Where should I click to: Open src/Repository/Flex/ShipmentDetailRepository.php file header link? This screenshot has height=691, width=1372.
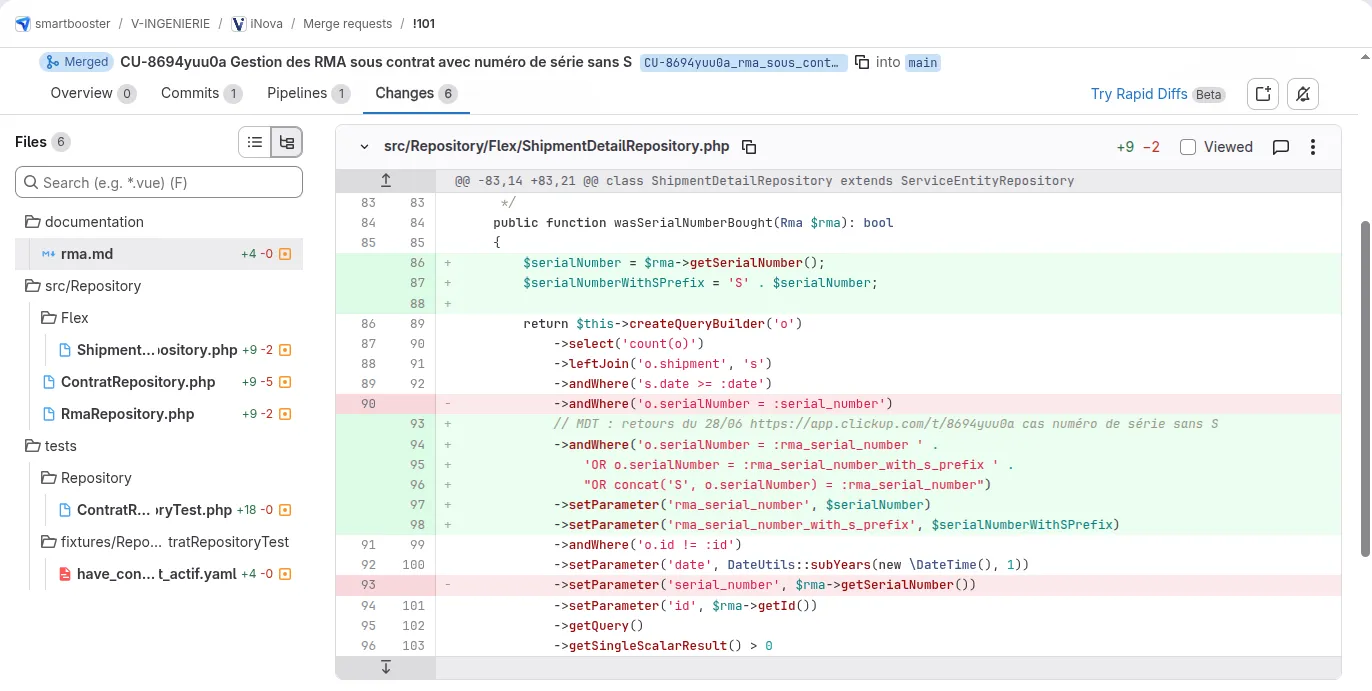click(x=557, y=147)
